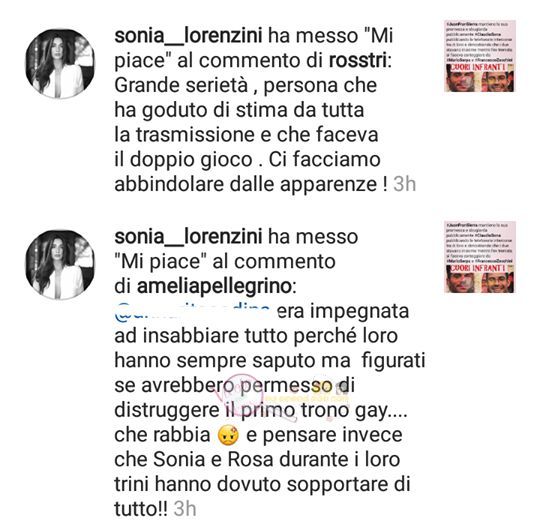540x523 pixels.
Task: Open sonia__lorenzini username in lower notification
Action: coord(188,236)
